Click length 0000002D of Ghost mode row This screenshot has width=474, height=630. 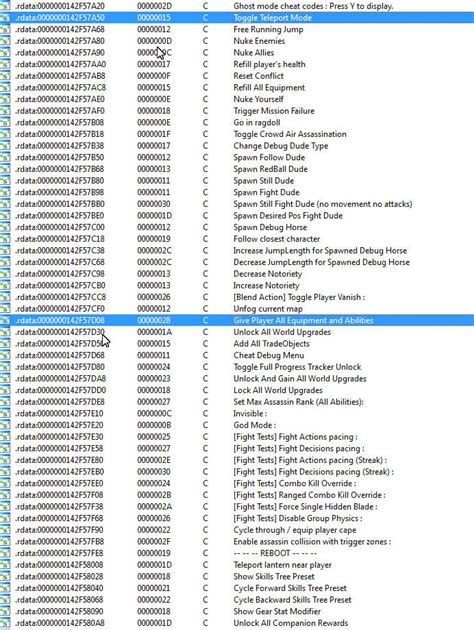coord(154,6)
